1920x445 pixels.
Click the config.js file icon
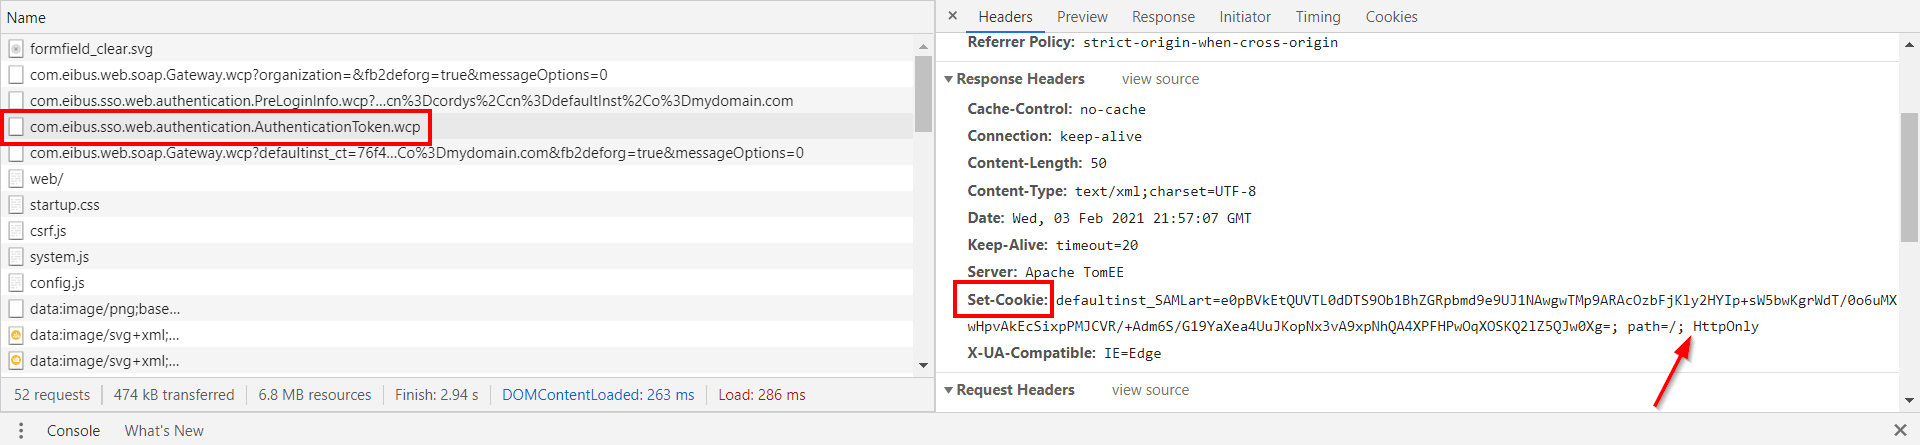coord(16,283)
